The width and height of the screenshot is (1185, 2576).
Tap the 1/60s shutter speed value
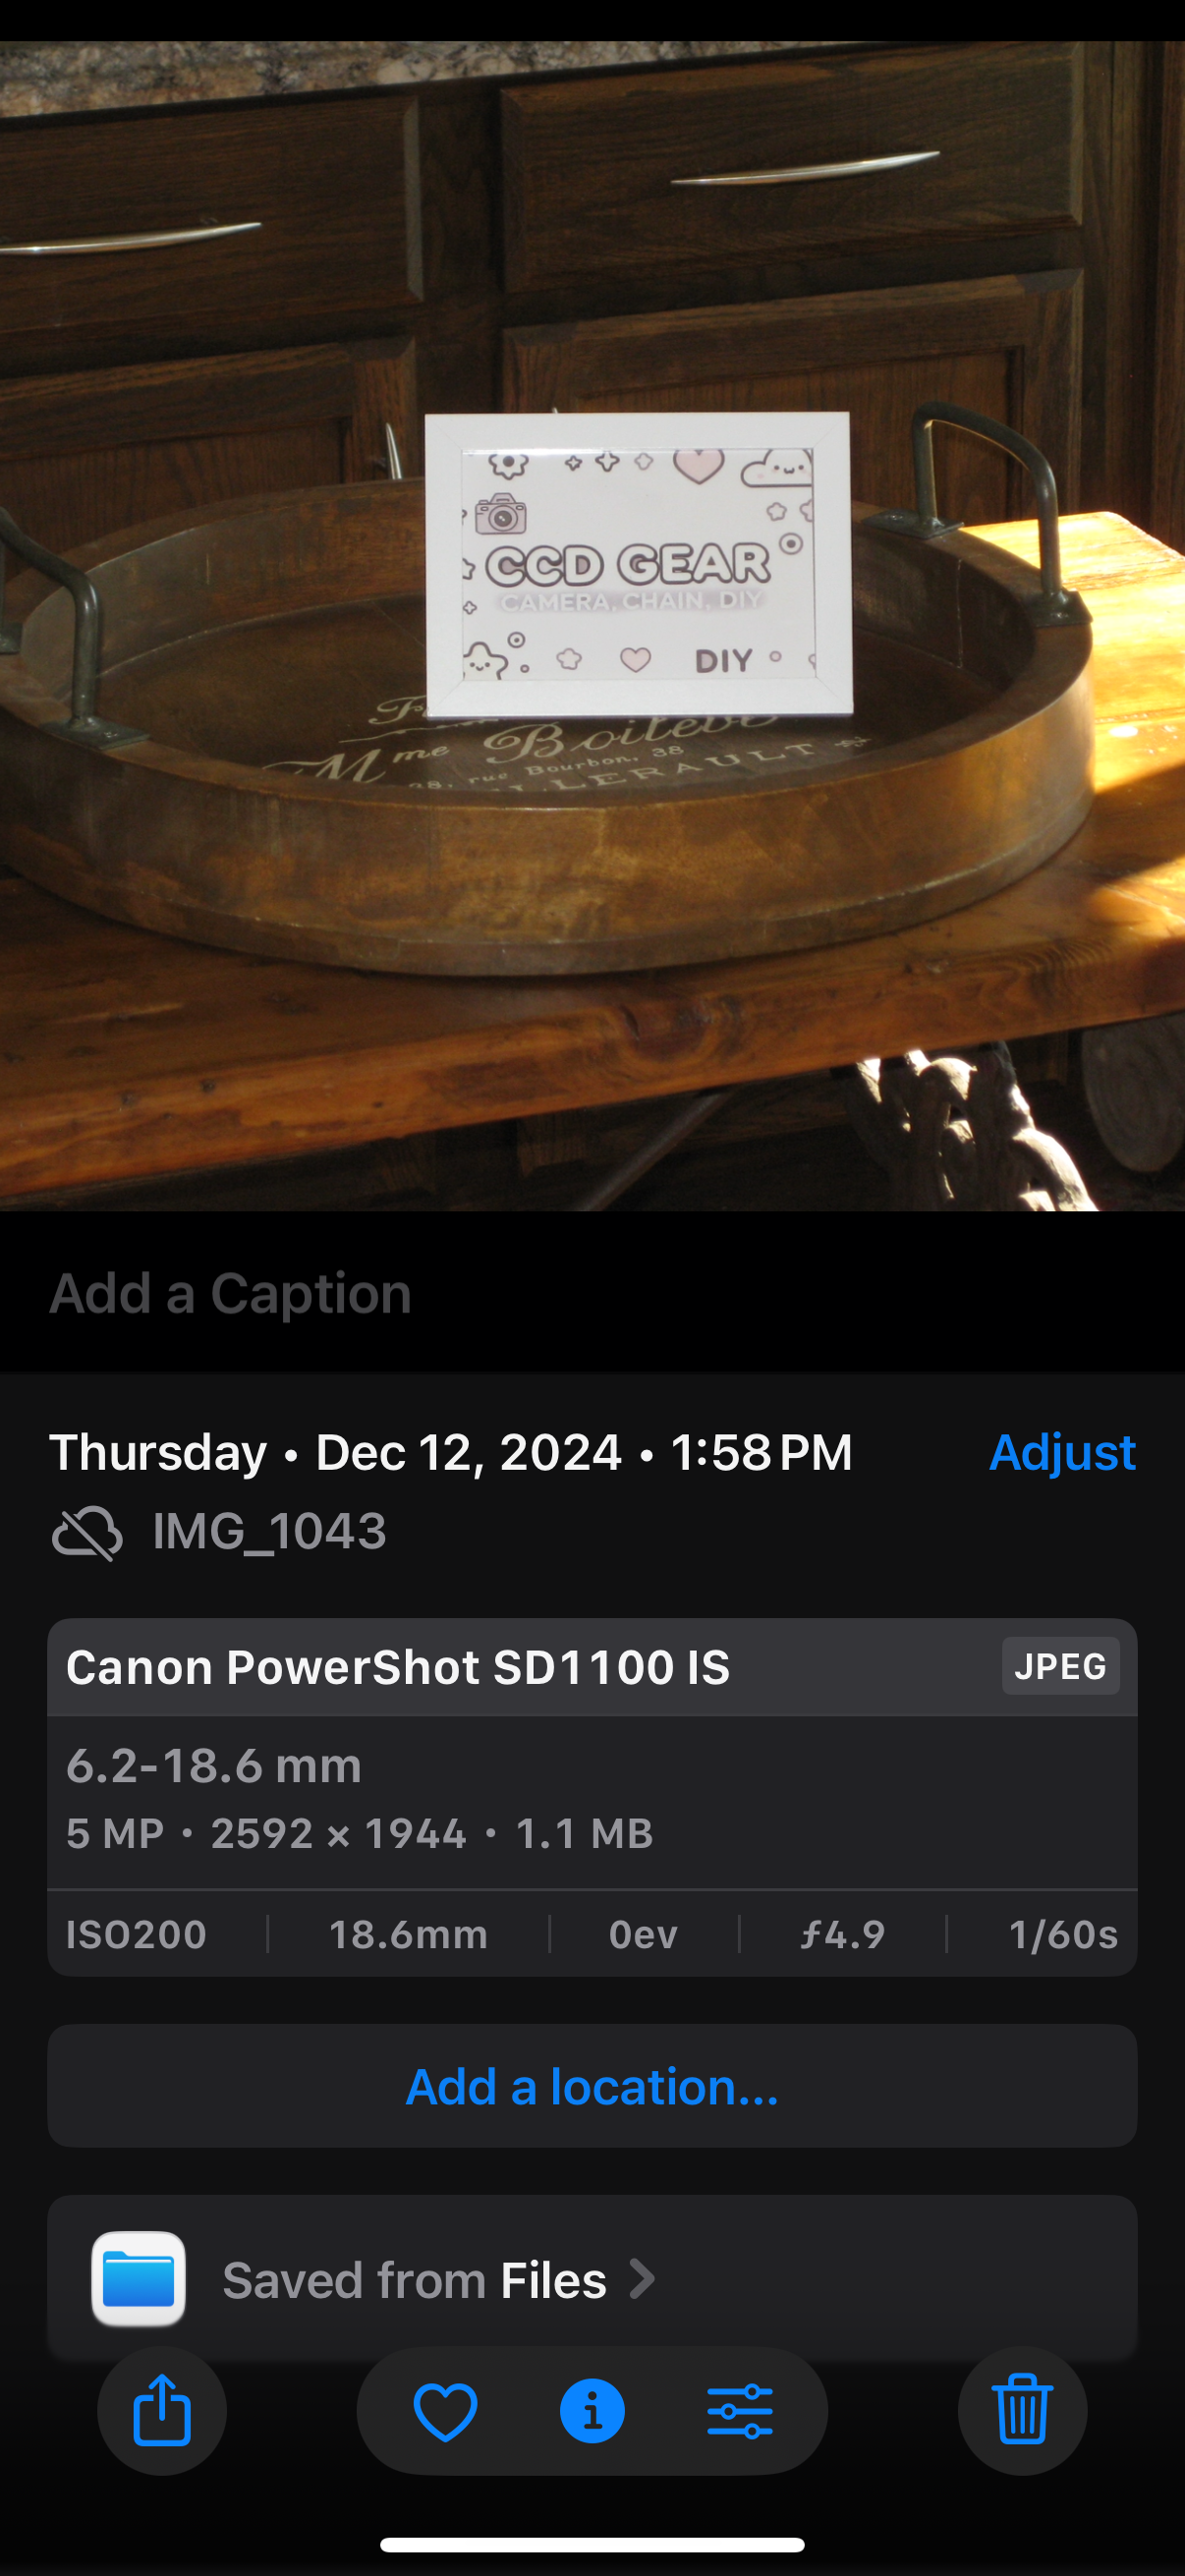(x=1062, y=1934)
